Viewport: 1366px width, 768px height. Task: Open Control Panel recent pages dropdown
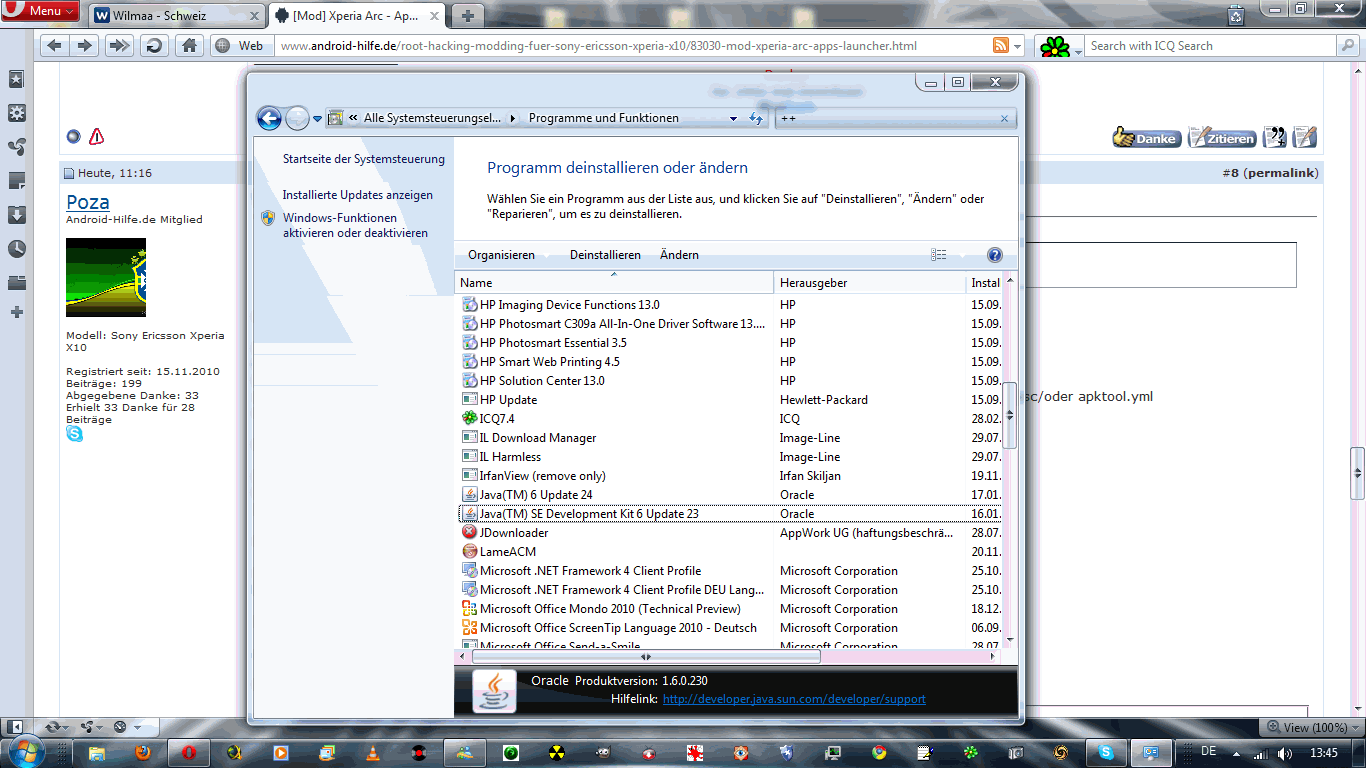[318, 118]
